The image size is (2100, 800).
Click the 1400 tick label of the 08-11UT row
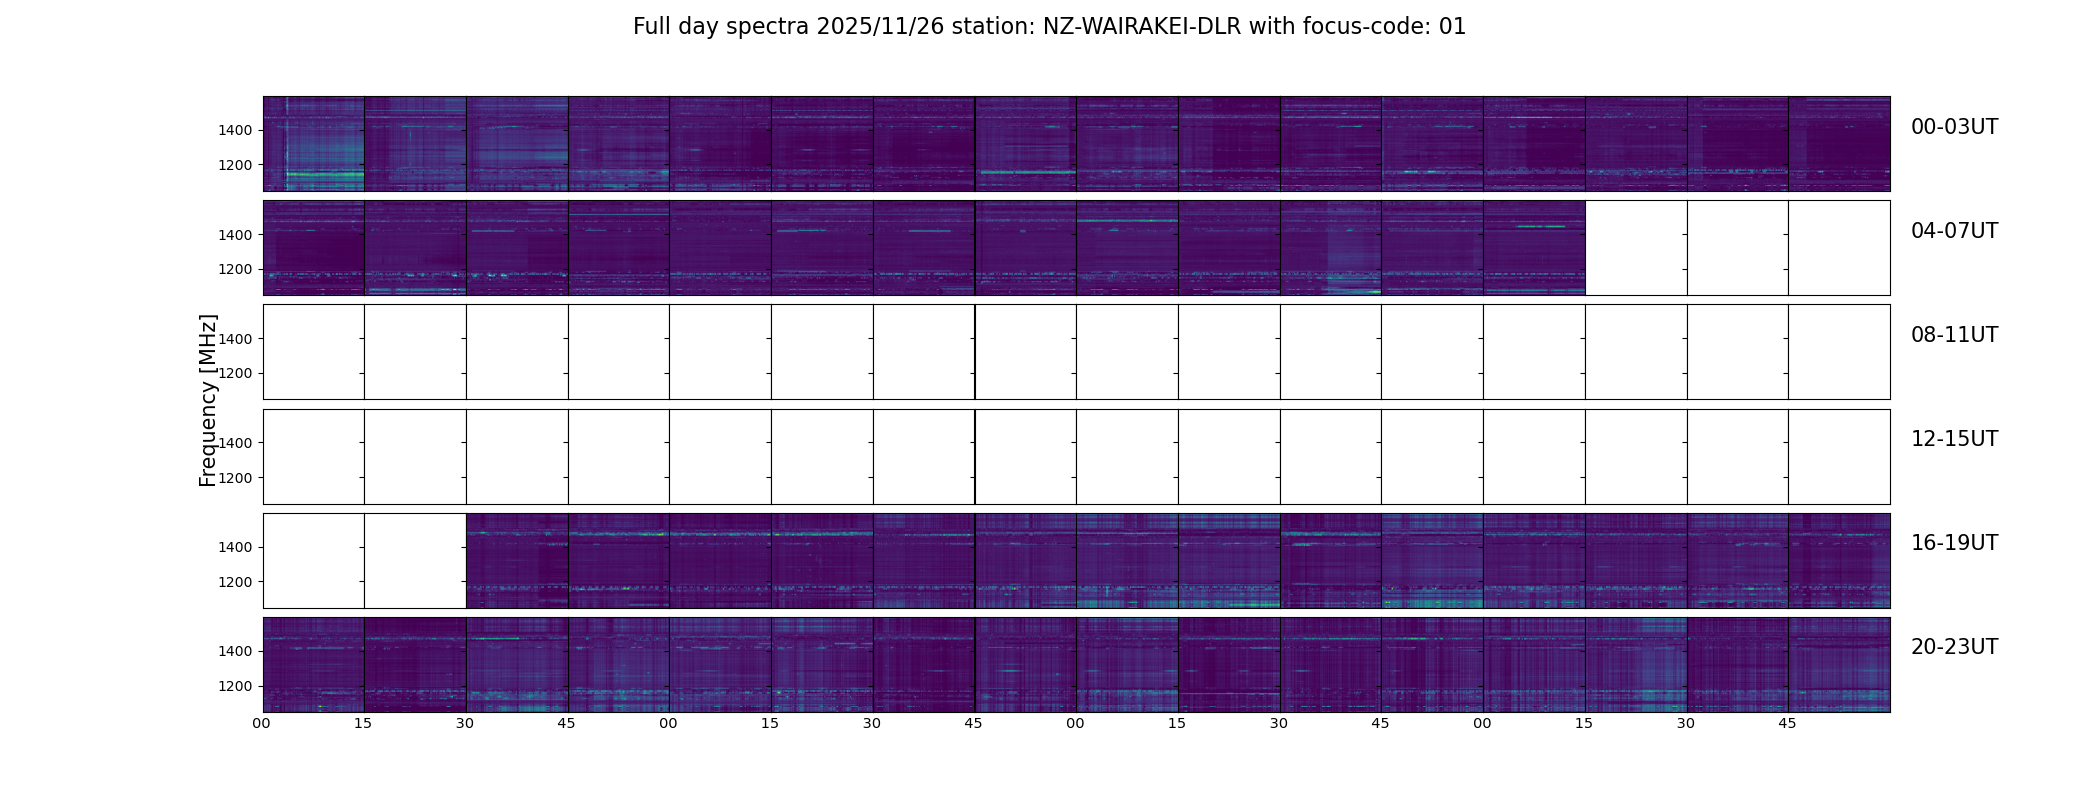tap(236, 339)
